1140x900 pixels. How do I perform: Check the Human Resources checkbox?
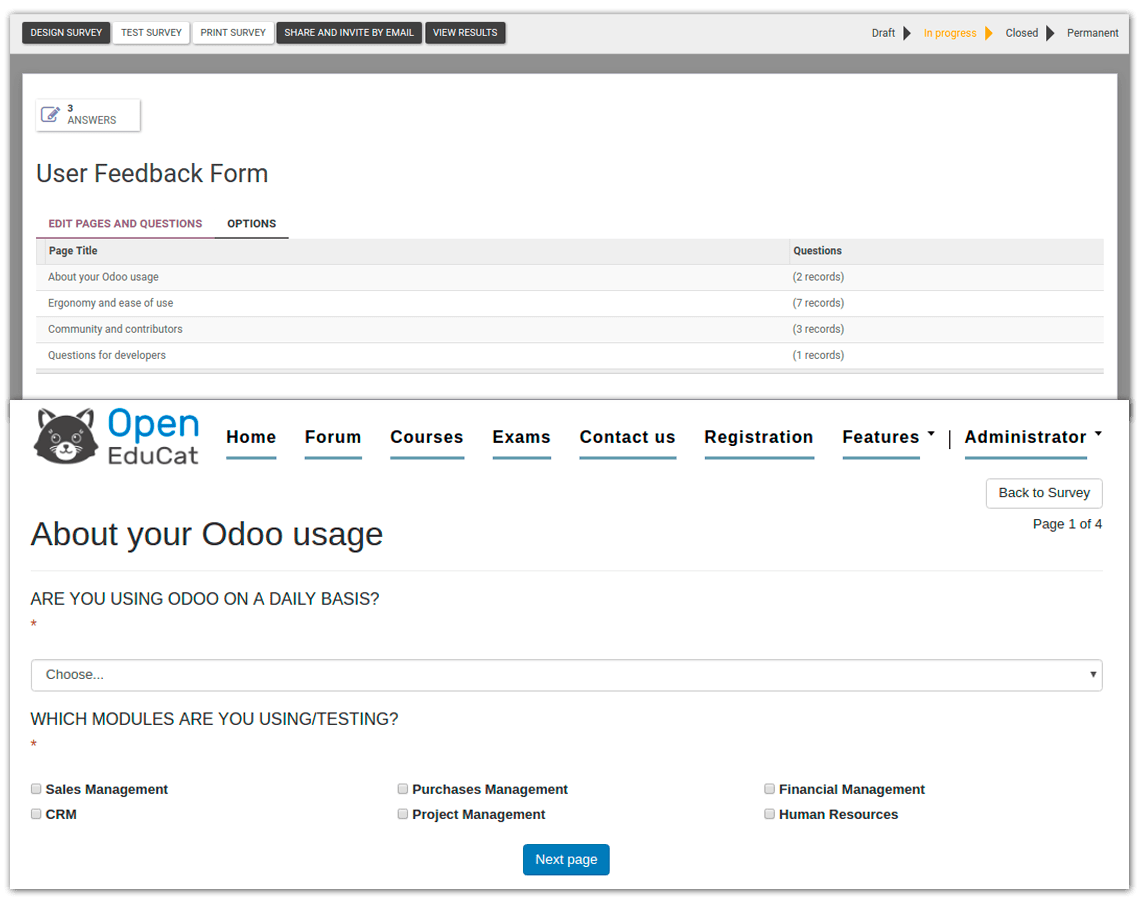pyautogui.click(x=770, y=814)
